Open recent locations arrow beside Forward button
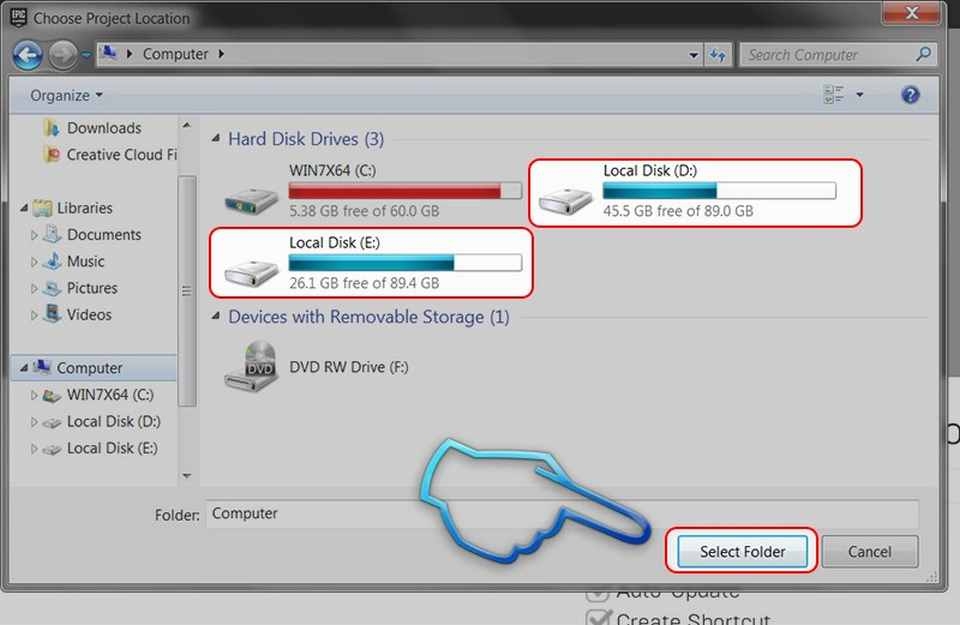Image resolution: width=960 pixels, height=625 pixels. pyautogui.click(x=86, y=55)
